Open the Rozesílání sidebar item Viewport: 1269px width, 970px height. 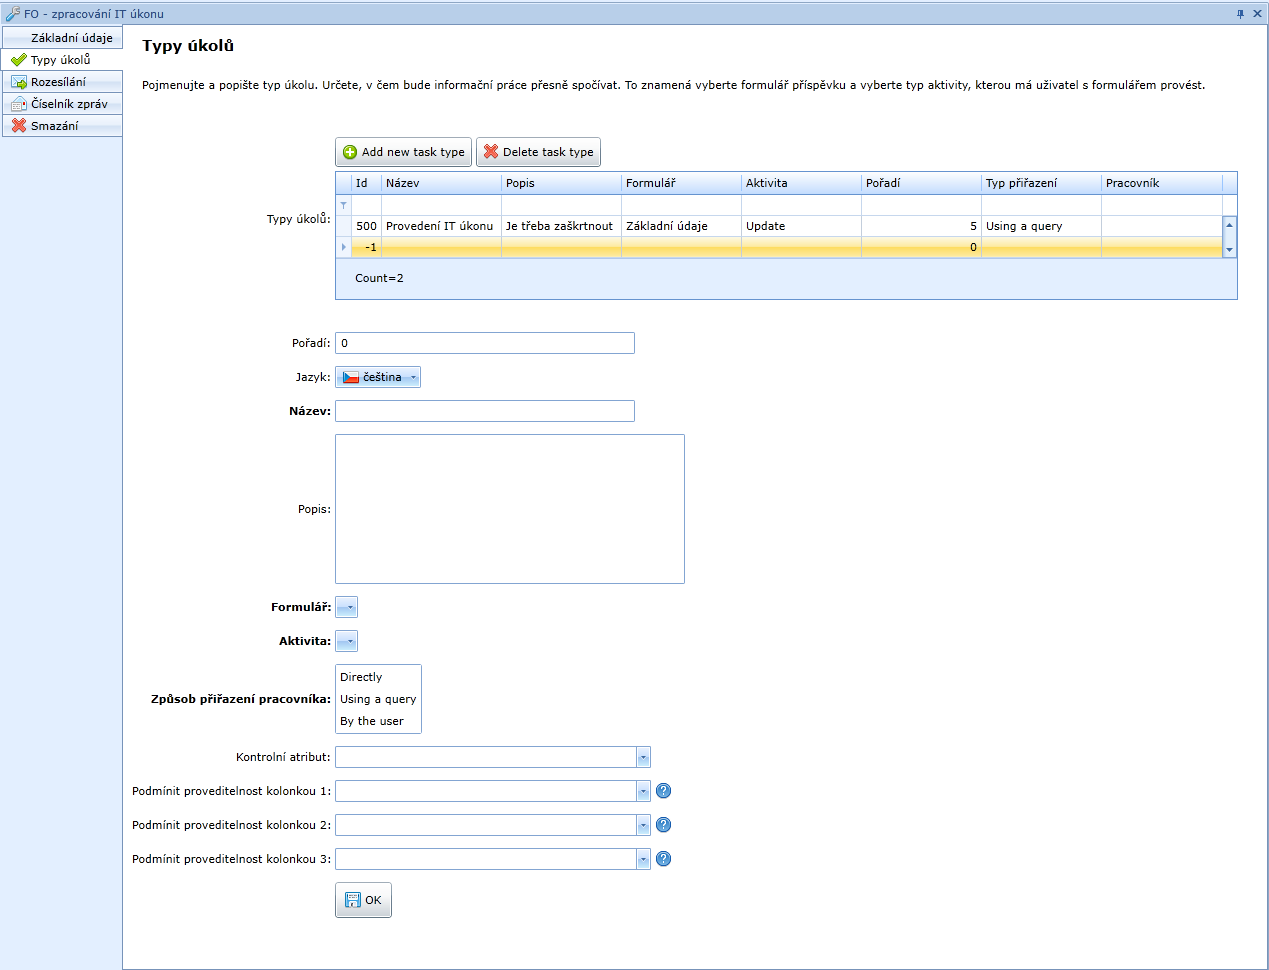click(58, 82)
